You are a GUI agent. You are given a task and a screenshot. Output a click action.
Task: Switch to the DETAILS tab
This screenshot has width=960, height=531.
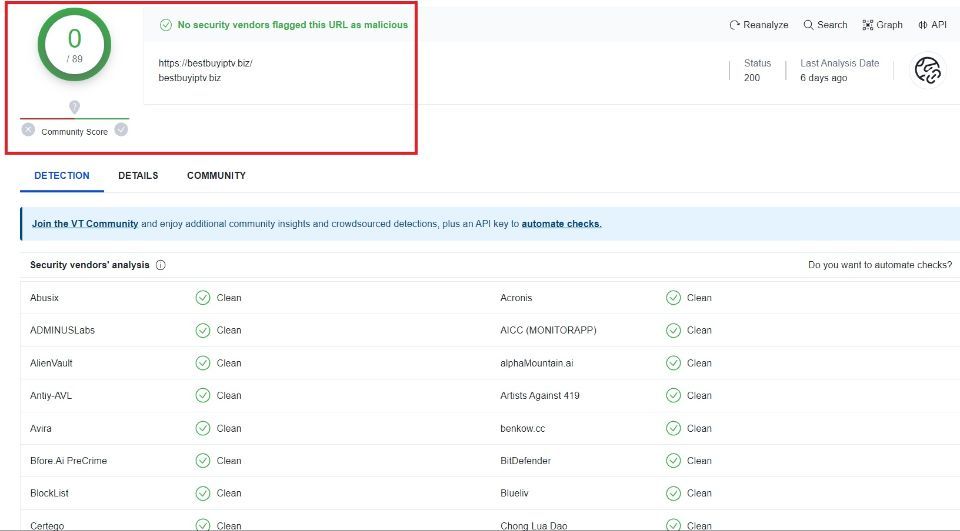[138, 176]
